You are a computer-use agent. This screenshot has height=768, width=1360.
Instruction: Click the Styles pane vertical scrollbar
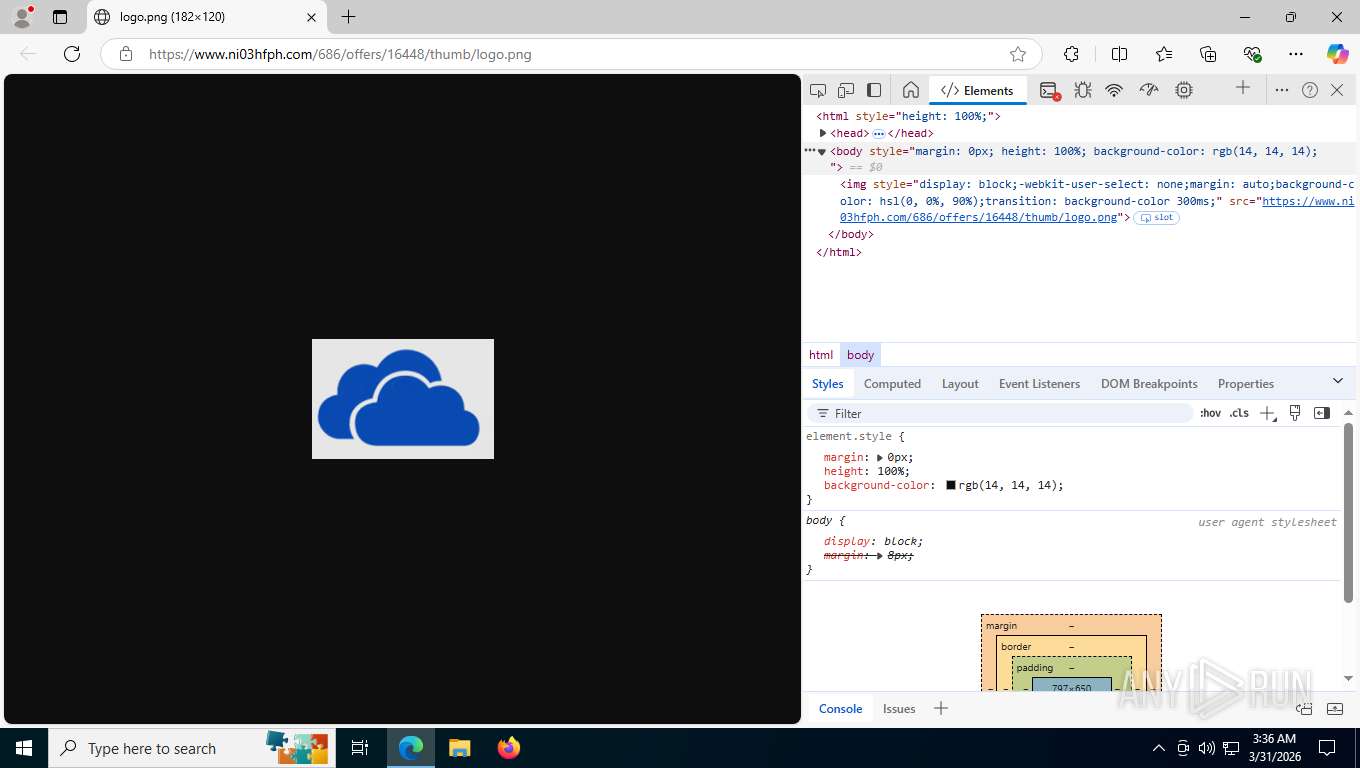[x=1348, y=513]
